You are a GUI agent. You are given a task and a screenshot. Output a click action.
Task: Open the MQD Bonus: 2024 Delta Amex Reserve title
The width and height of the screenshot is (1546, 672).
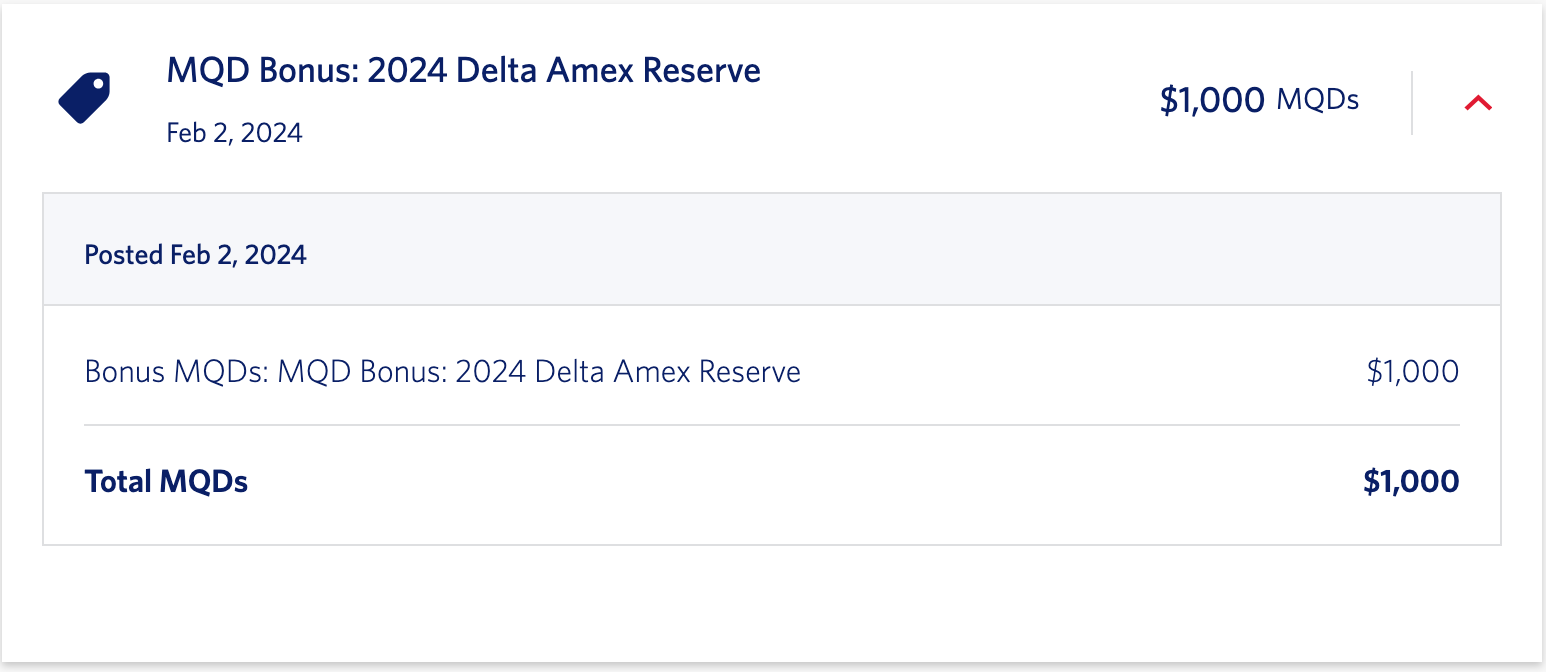point(463,70)
